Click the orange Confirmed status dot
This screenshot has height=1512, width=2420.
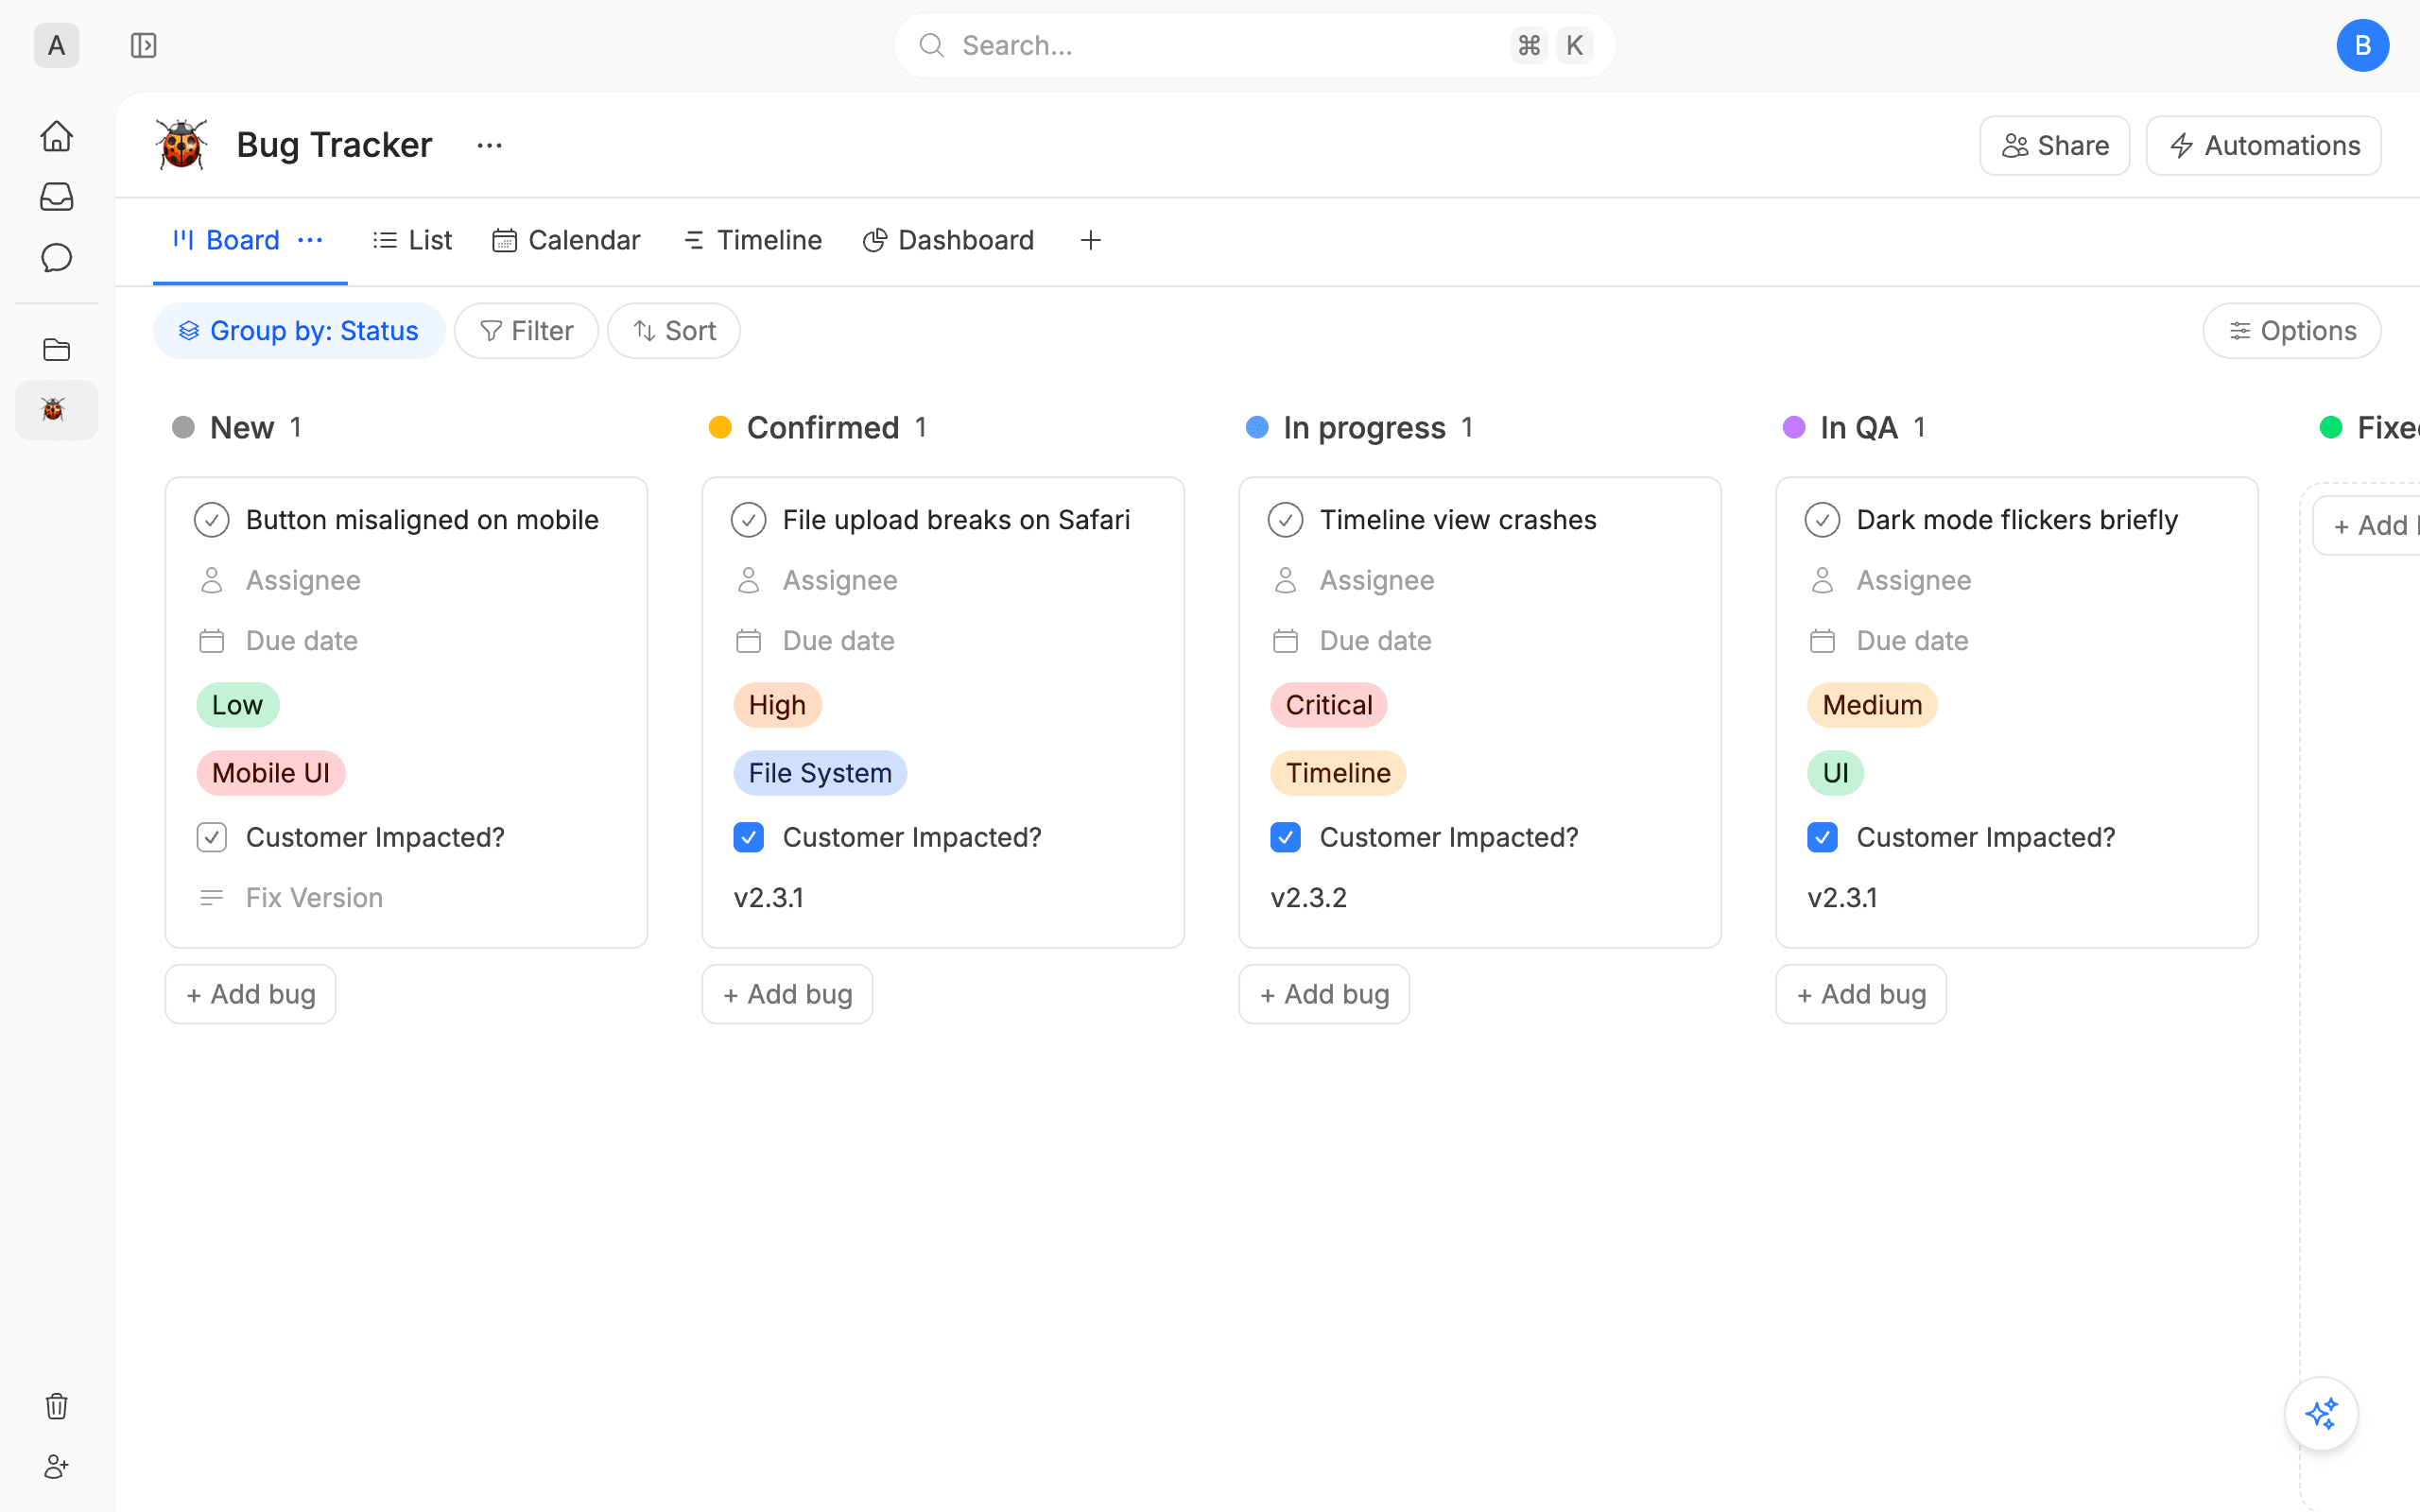720,428
